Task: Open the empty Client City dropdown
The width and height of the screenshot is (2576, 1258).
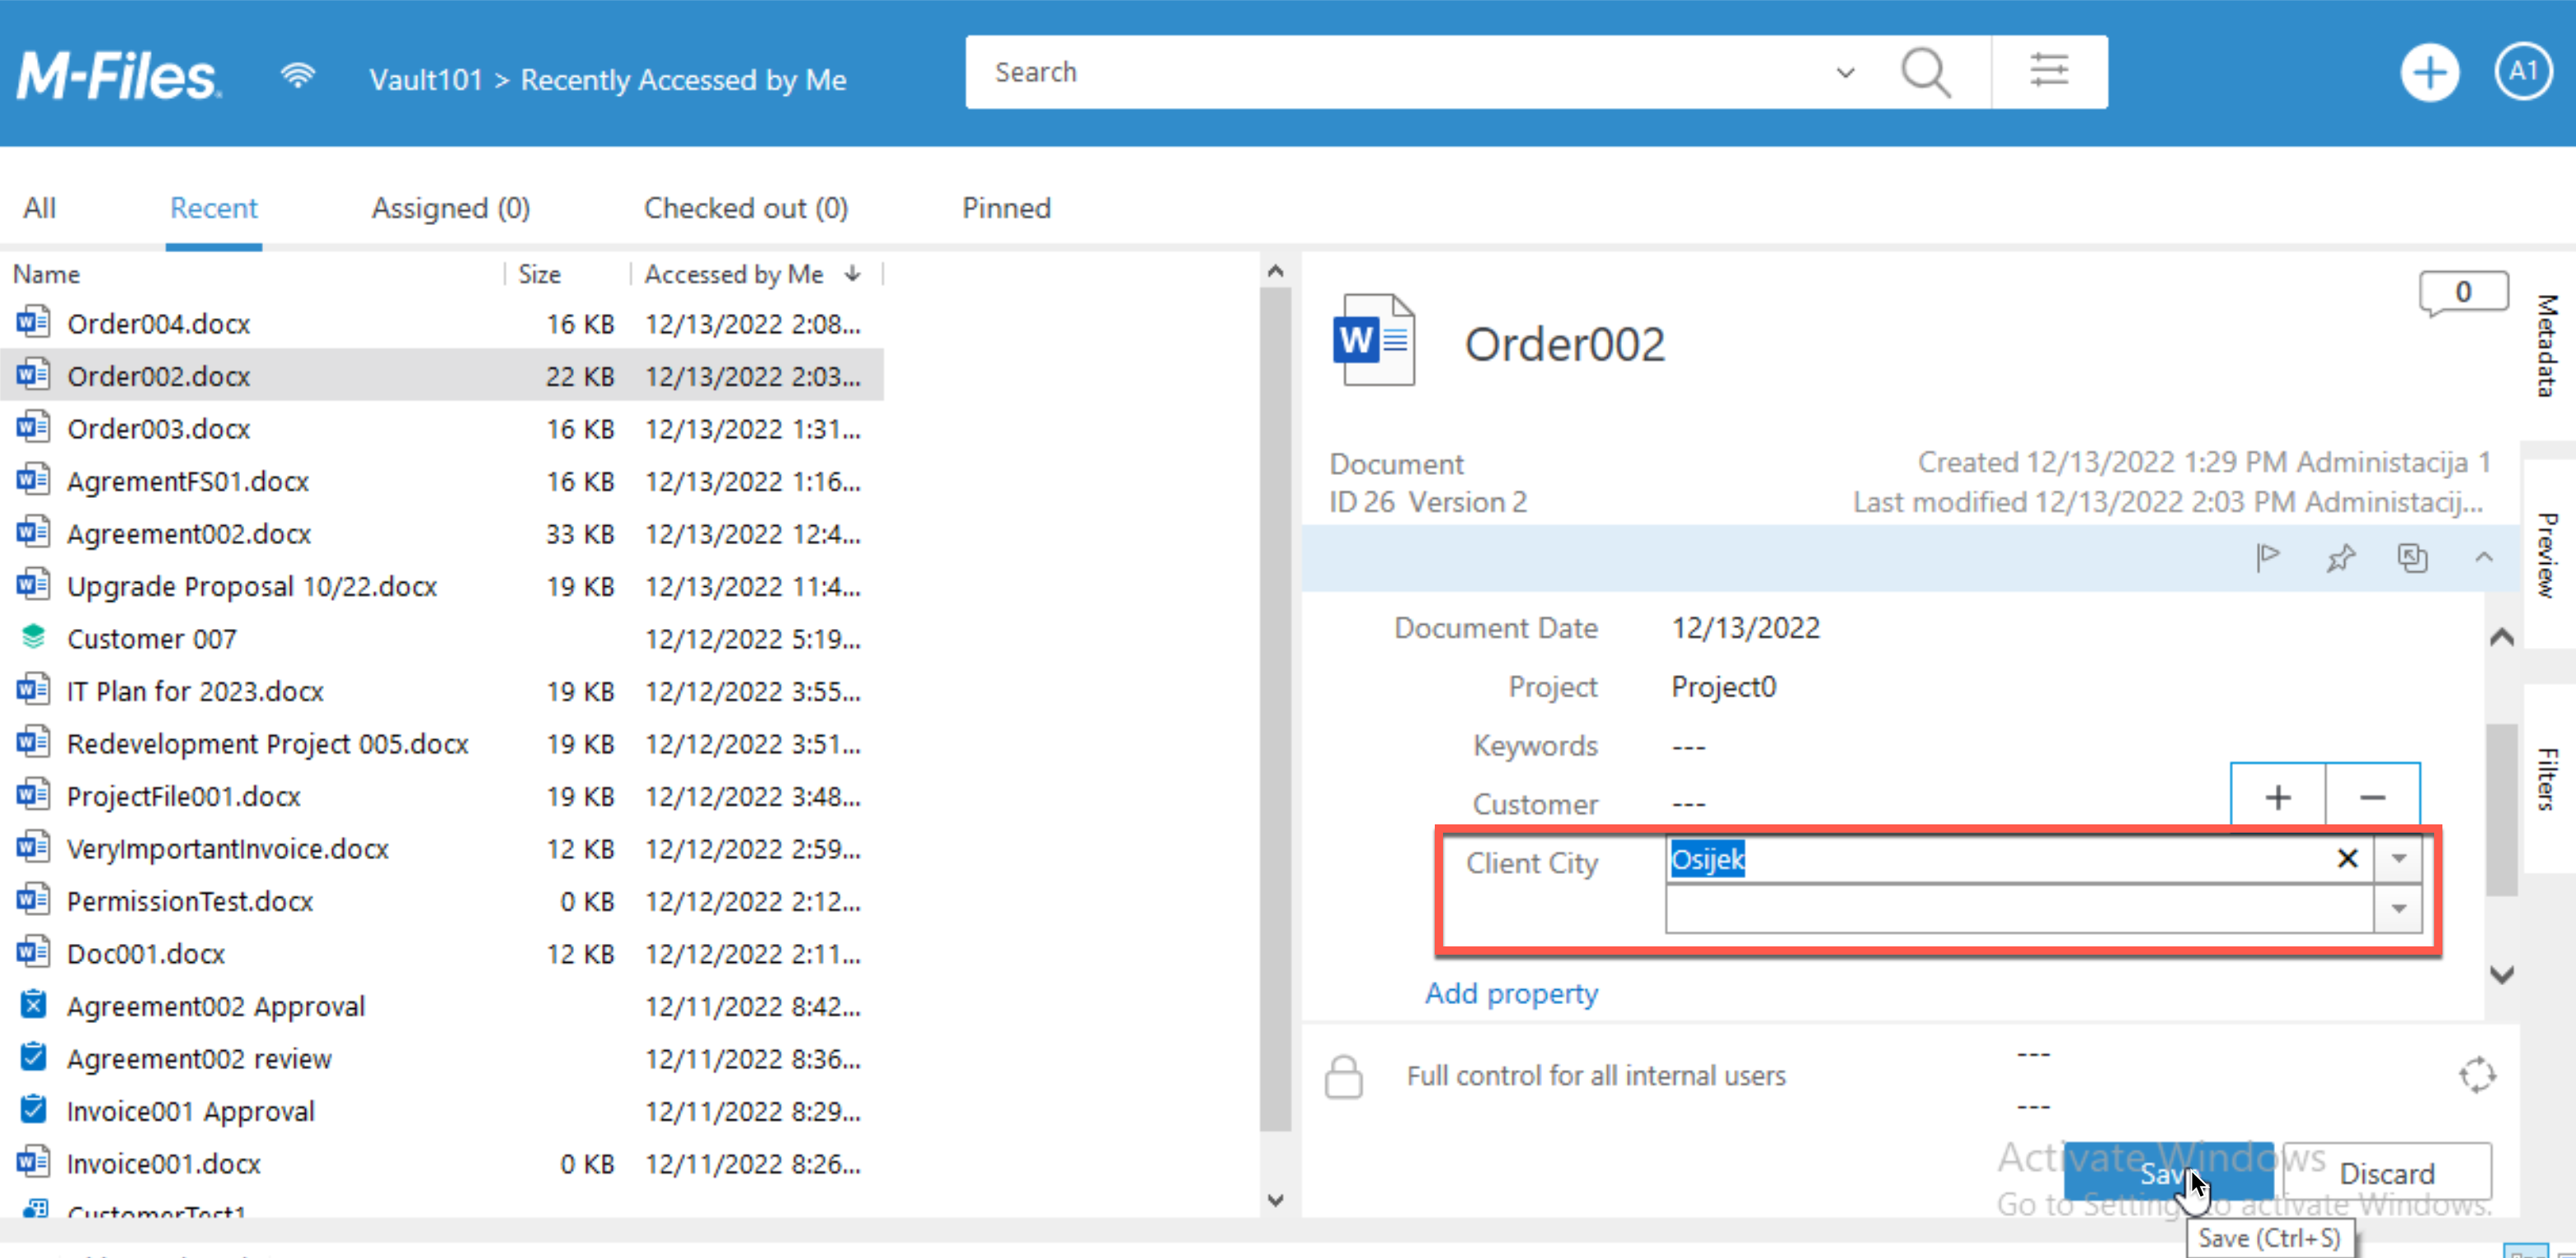Action: click(2398, 909)
